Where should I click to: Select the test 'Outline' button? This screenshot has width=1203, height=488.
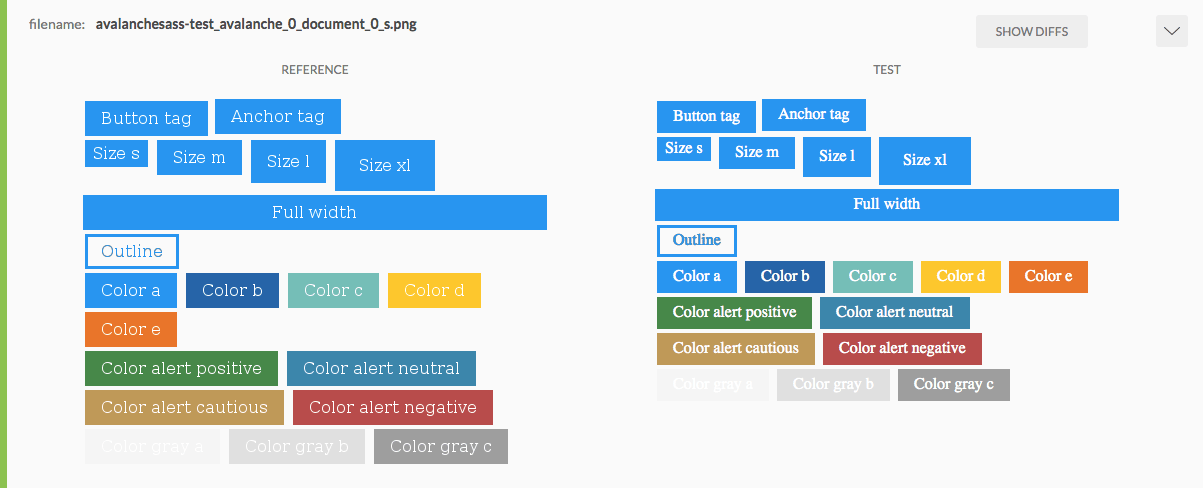tap(696, 240)
